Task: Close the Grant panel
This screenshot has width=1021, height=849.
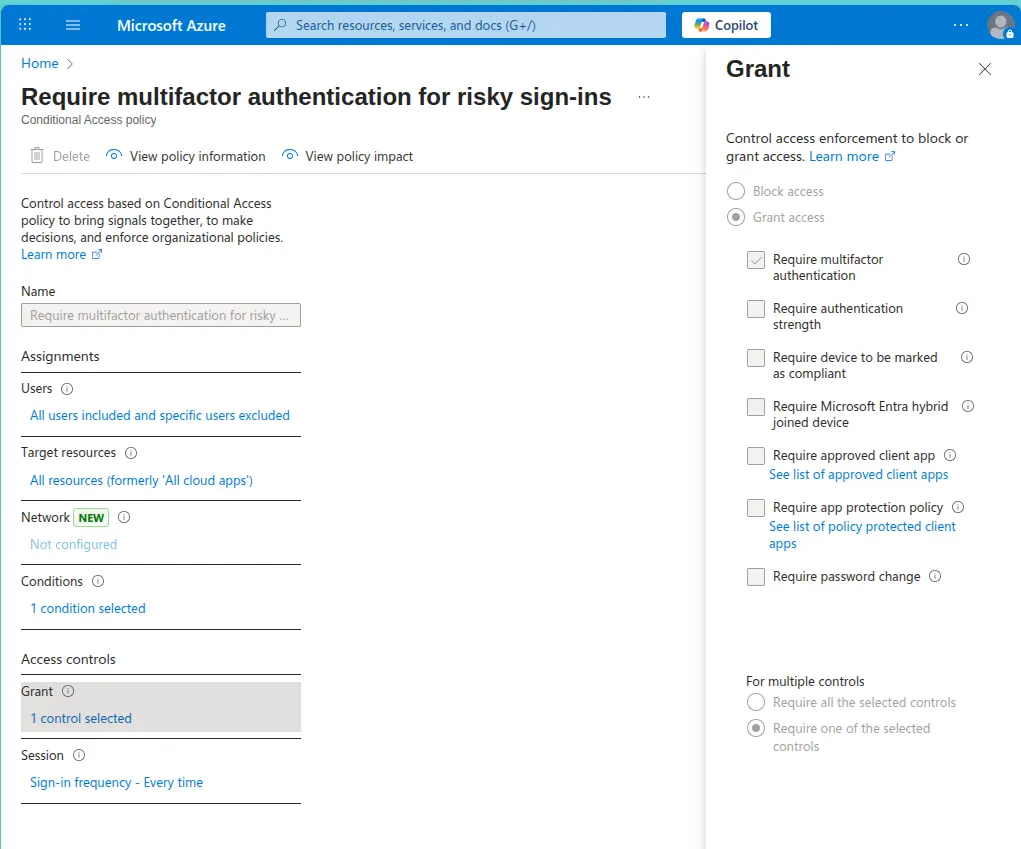Action: 985,69
